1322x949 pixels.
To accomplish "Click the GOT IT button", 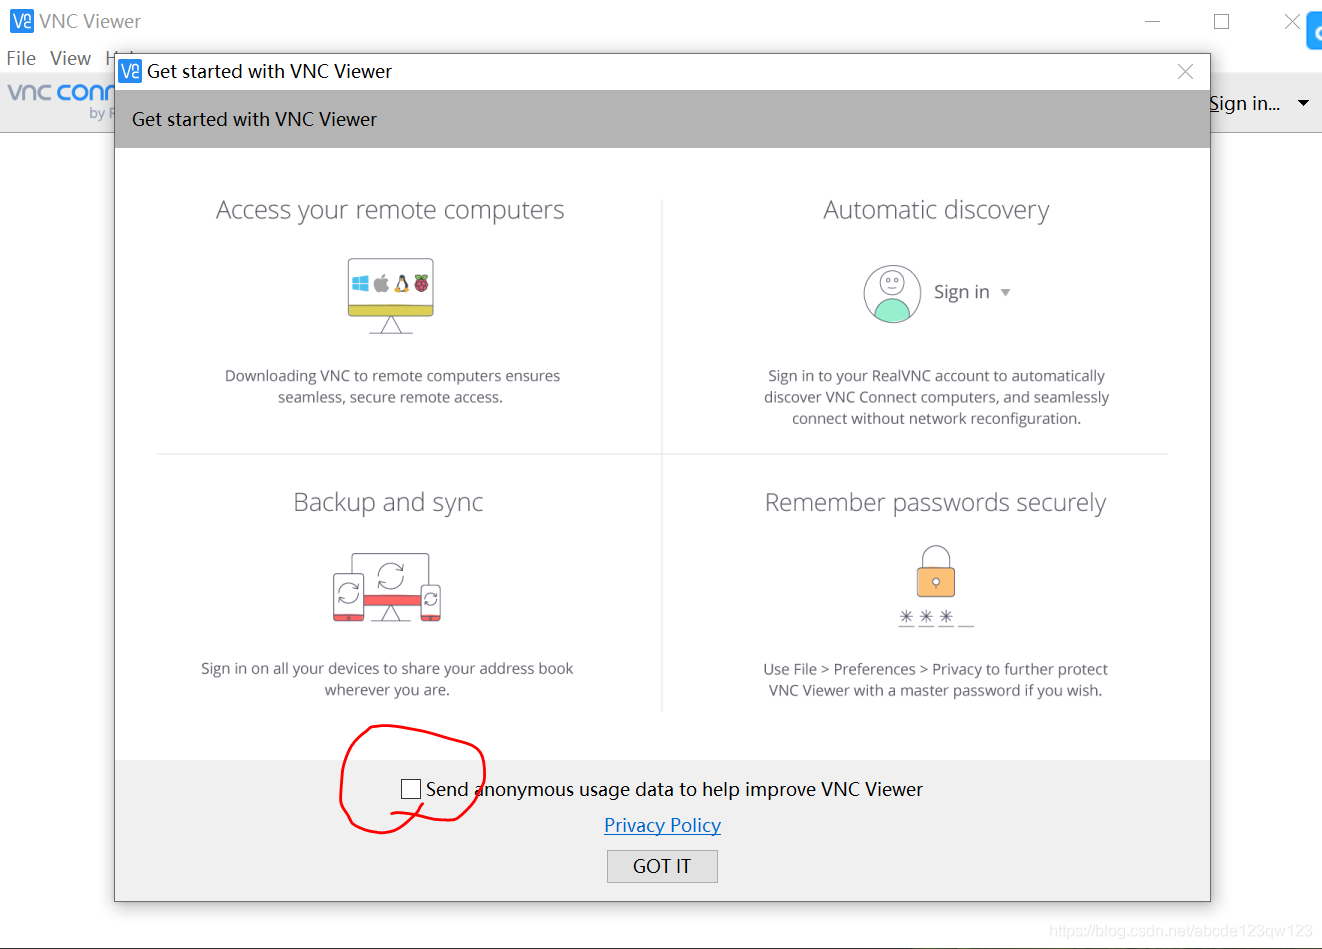I will tap(662, 866).
